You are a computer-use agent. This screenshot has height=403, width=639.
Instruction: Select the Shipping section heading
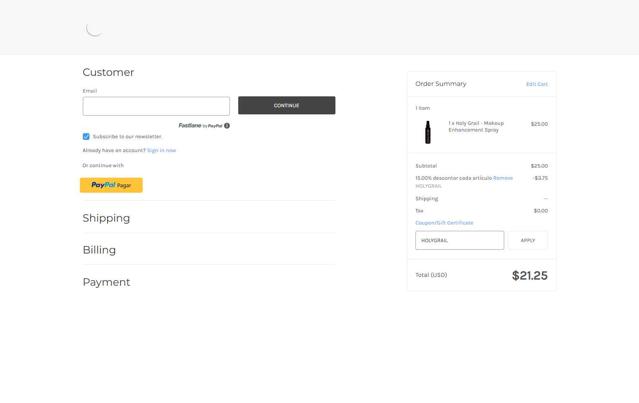pos(106,218)
